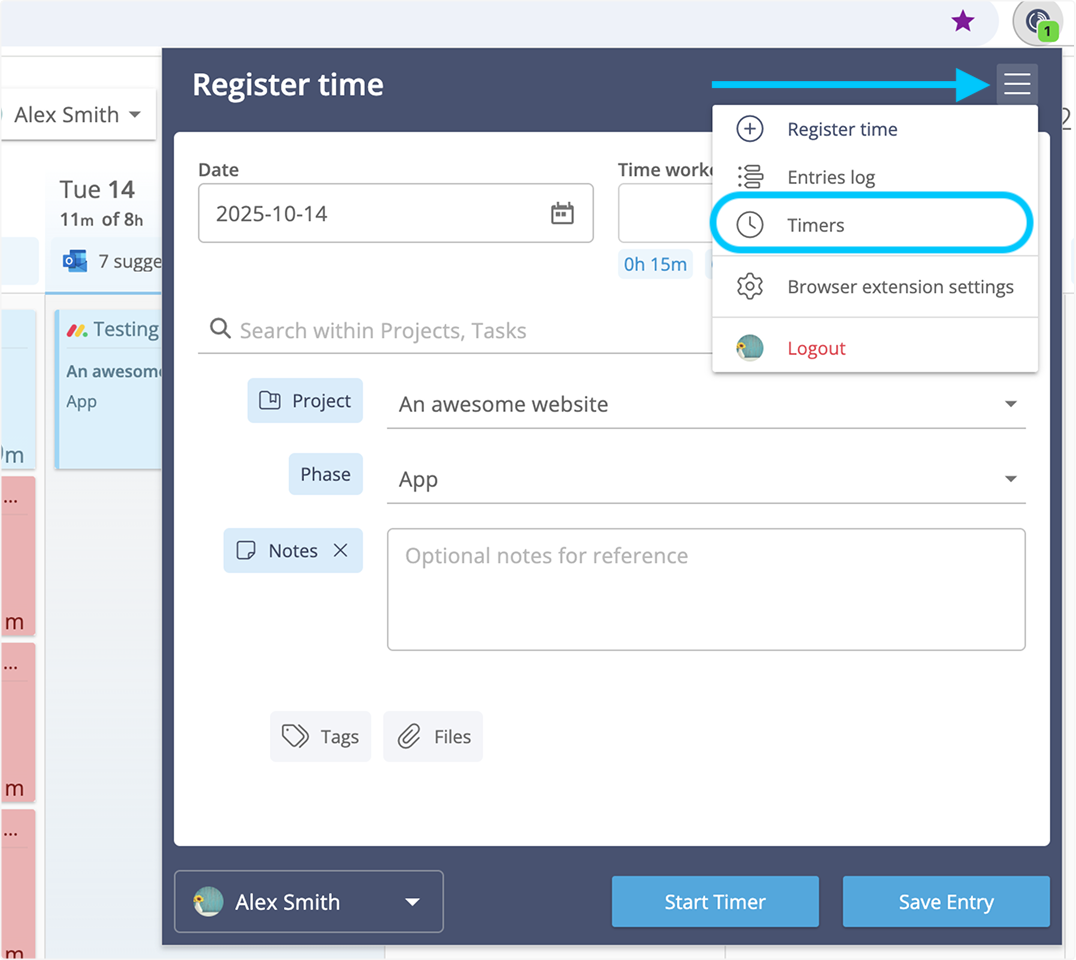
Task: Select the 0h 15m time suggestion chip
Action: tap(655, 263)
